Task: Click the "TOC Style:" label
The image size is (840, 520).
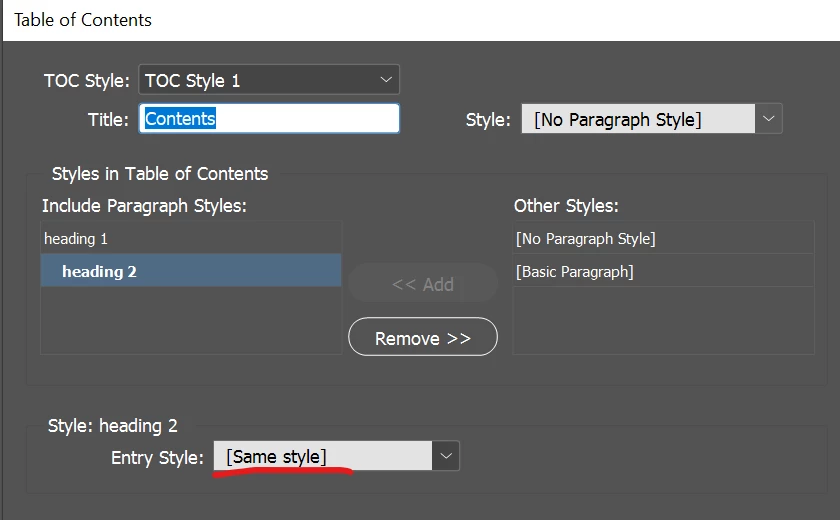Action: (x=86, y=81)
